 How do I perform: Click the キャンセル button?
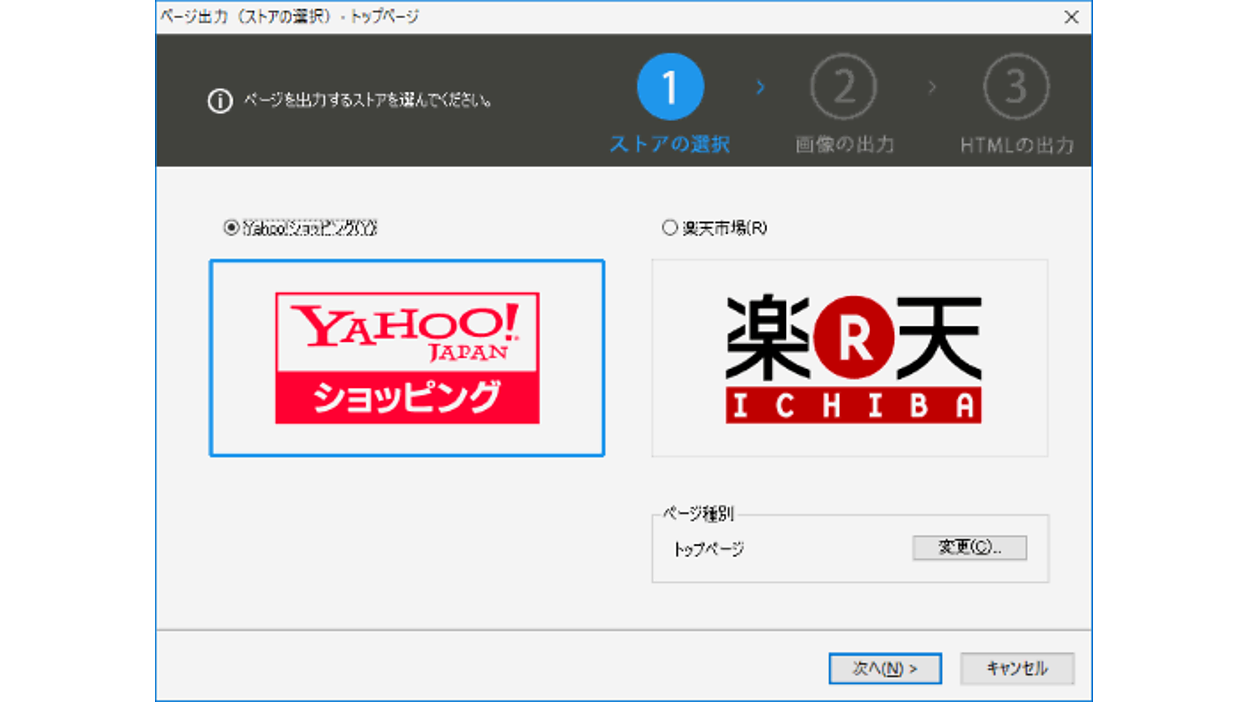point(1017,668)
